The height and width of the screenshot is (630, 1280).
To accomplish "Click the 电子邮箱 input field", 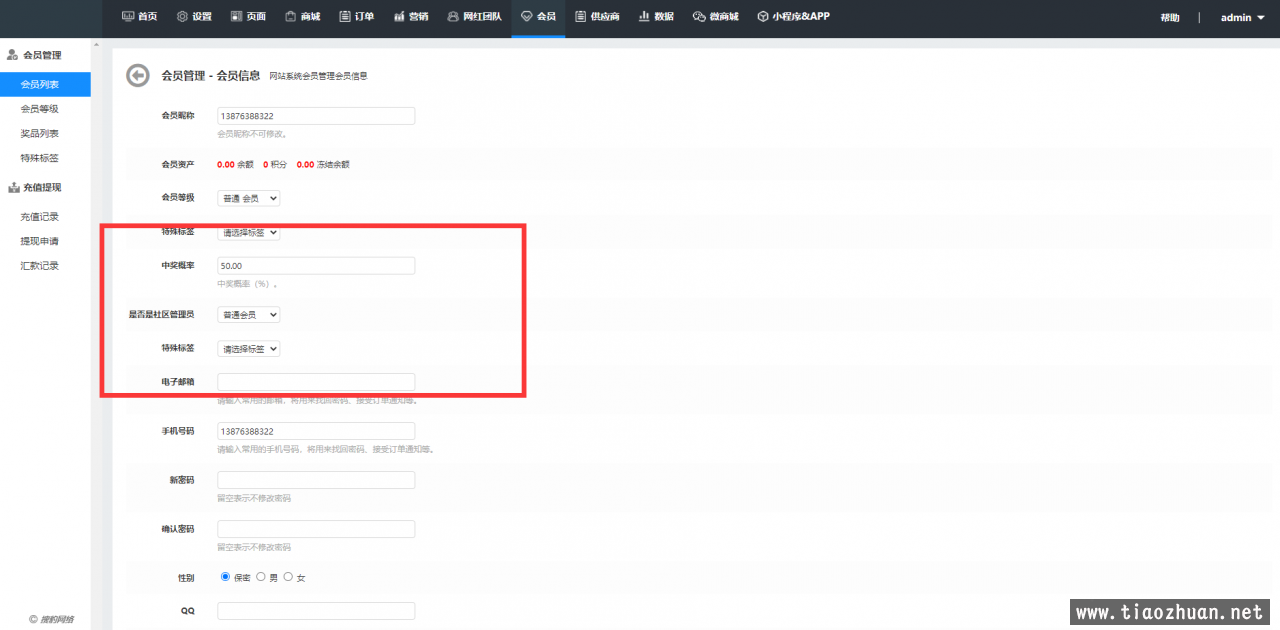I will pyautogui.click(x=316, y=382).
